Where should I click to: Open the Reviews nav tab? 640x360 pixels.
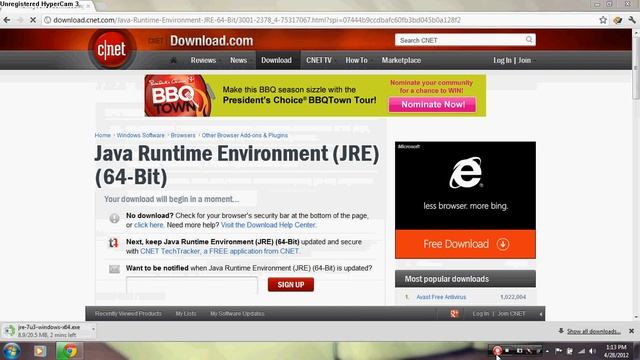[x=203, y=60]
